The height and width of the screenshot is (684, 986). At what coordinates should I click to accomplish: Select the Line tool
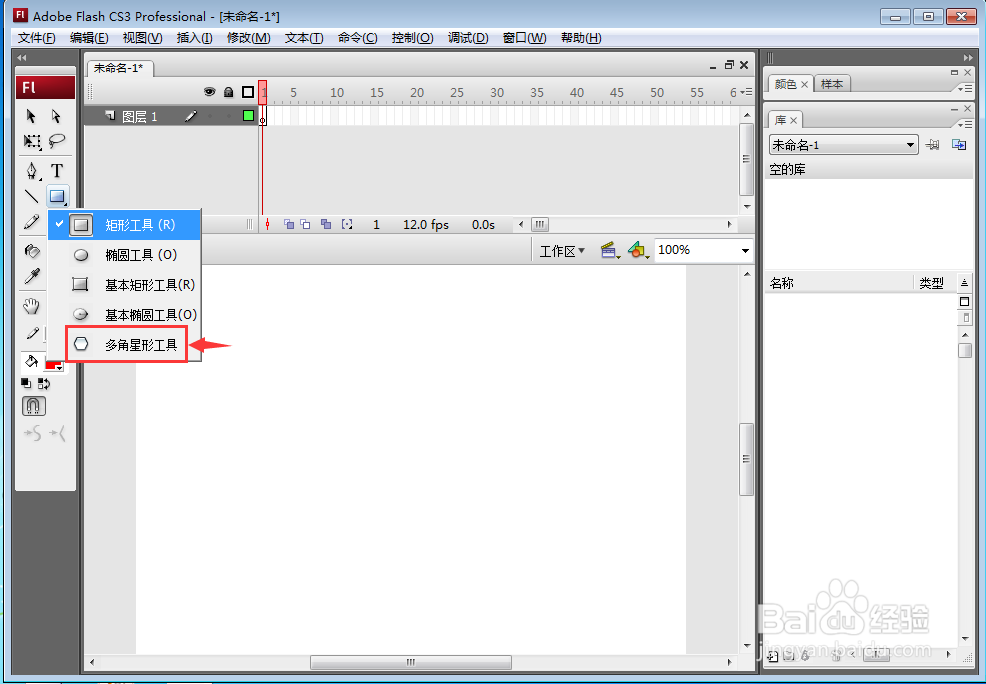pyautogui.click(x=31, y=196)
